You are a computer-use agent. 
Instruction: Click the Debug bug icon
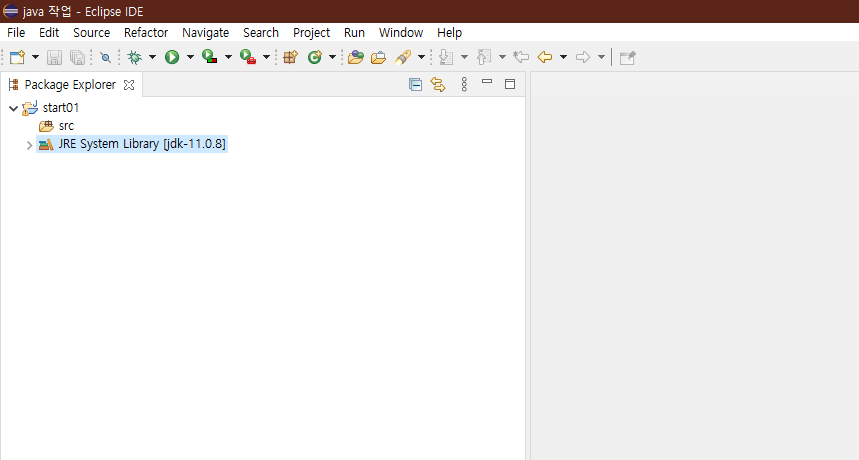pos(134,57)
